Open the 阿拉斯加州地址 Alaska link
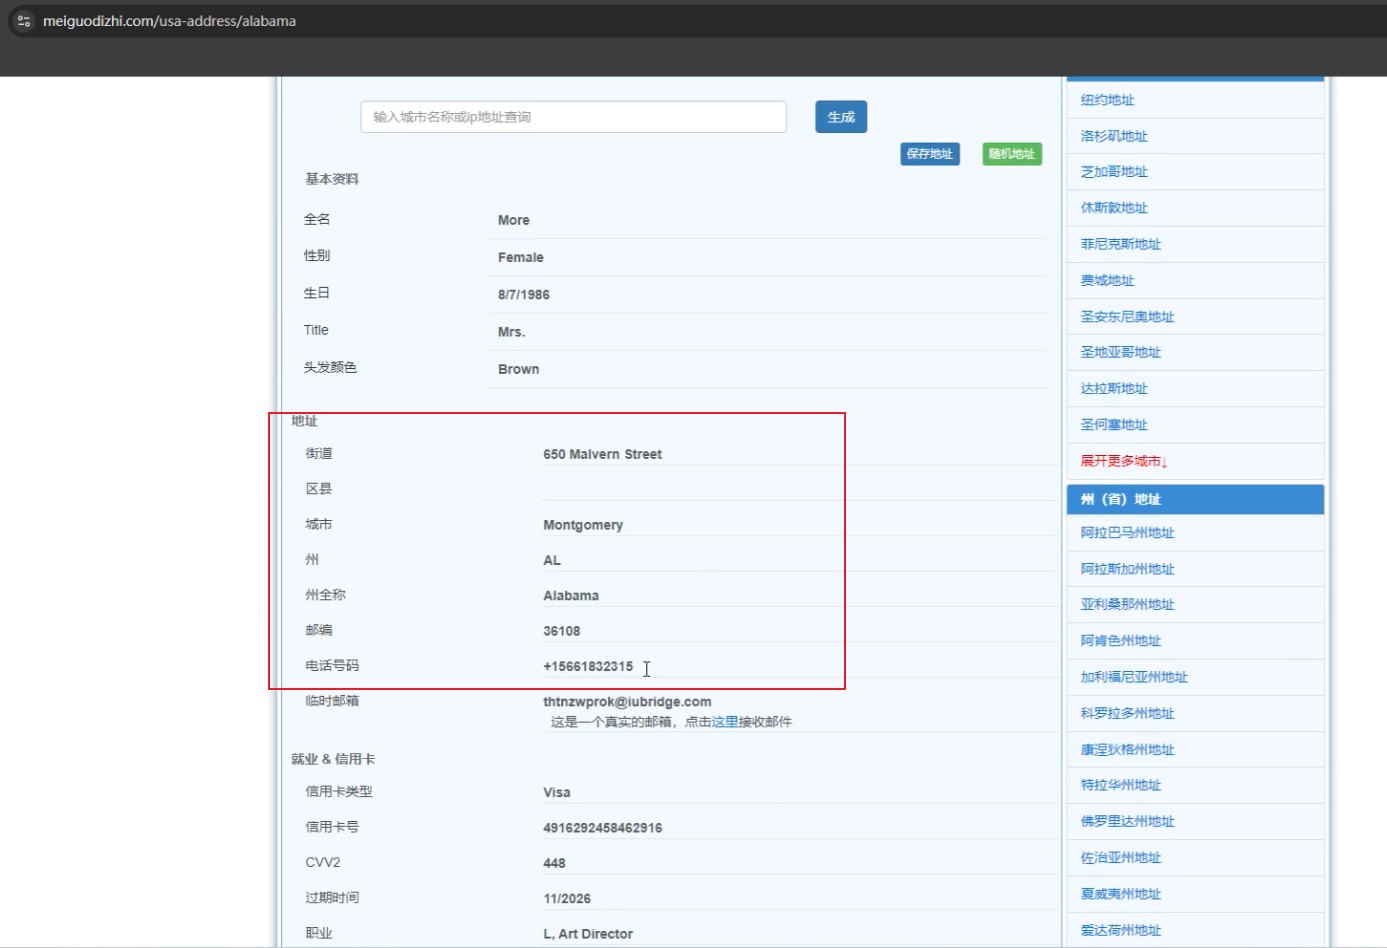The height and width of the screenshot is (948, 1387). [x=1127, y=569]
